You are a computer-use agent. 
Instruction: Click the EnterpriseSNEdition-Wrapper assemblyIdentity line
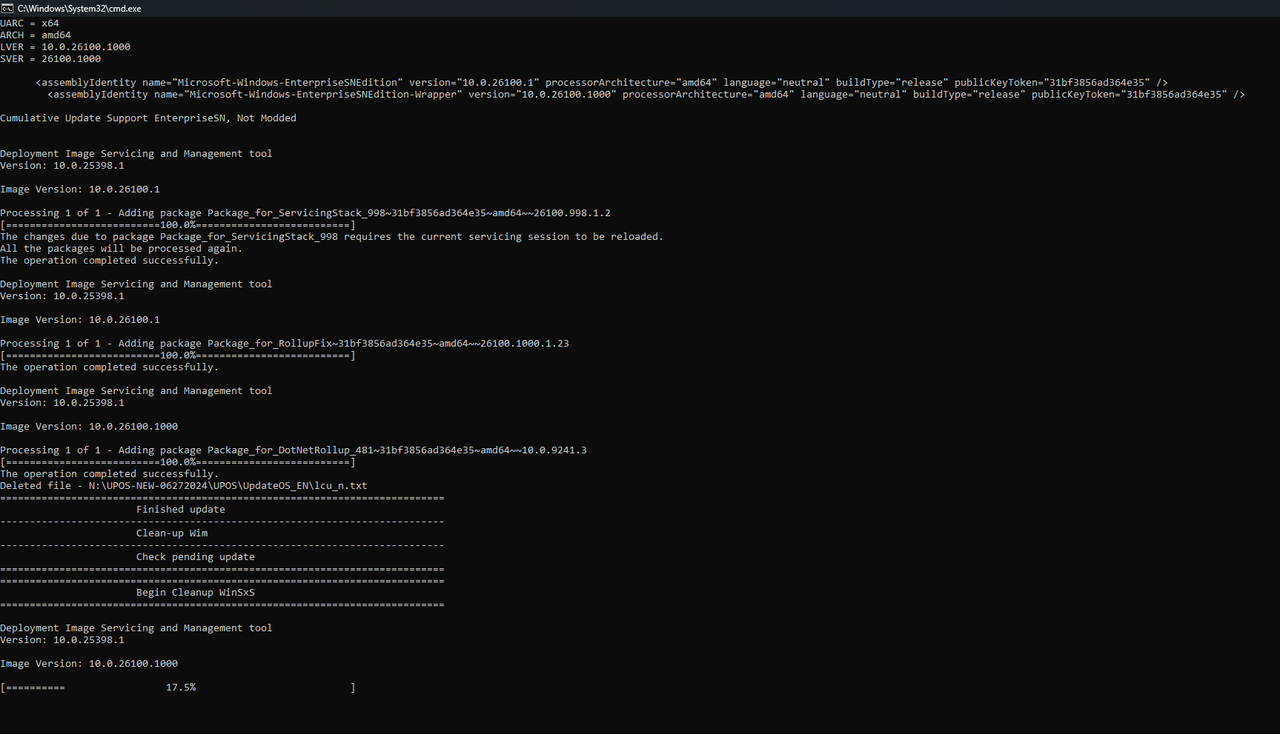pyautogui.click(x=646, y=94)
